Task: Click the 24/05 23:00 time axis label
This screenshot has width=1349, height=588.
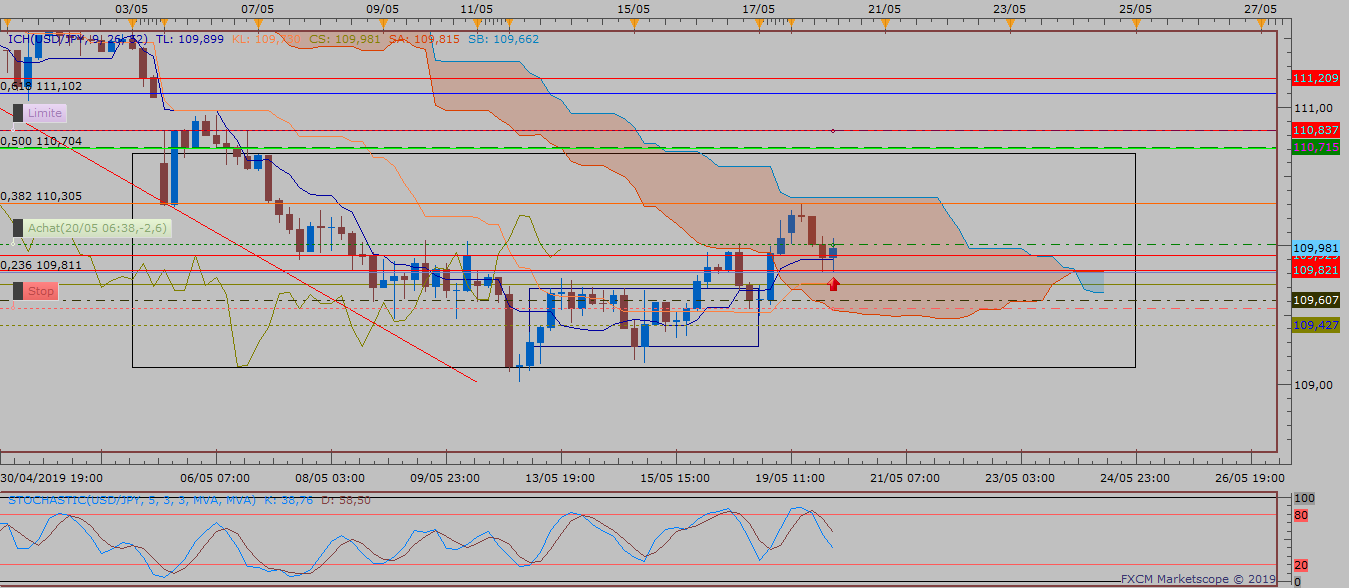Action: (x=1136, y=478)
